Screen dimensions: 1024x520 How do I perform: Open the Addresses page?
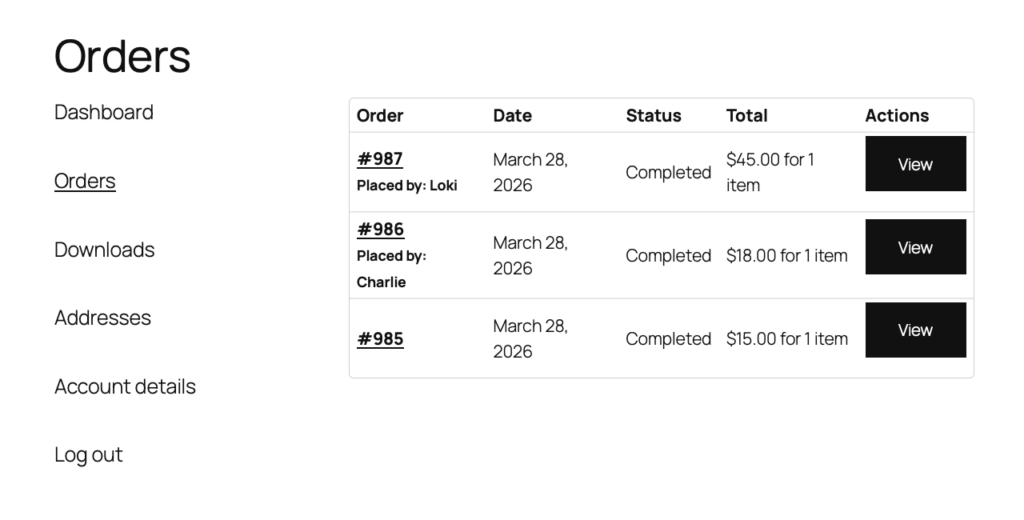pyautogui.click(x=102, y=318)
